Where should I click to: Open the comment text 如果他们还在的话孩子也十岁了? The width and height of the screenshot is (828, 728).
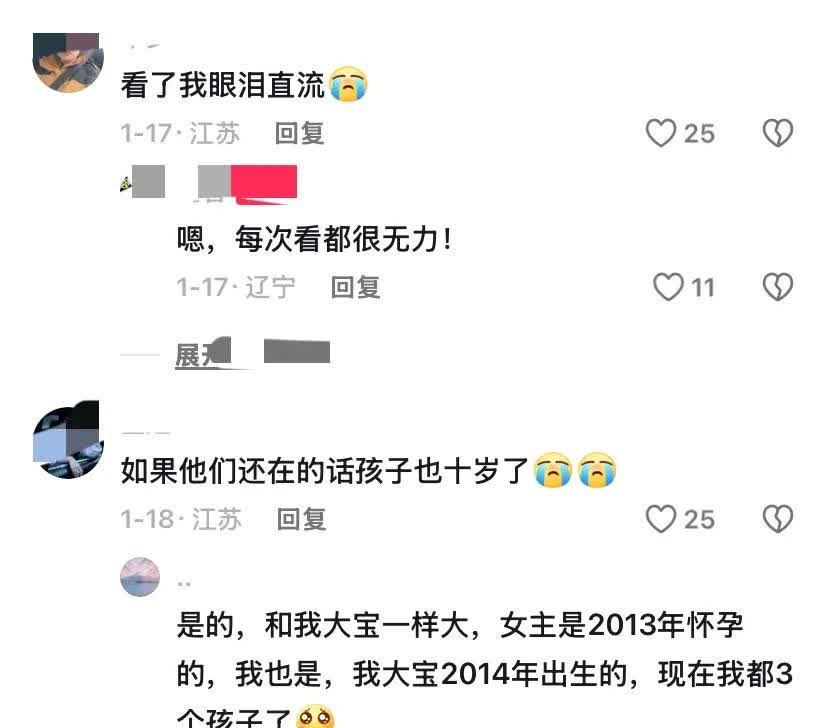324,470
